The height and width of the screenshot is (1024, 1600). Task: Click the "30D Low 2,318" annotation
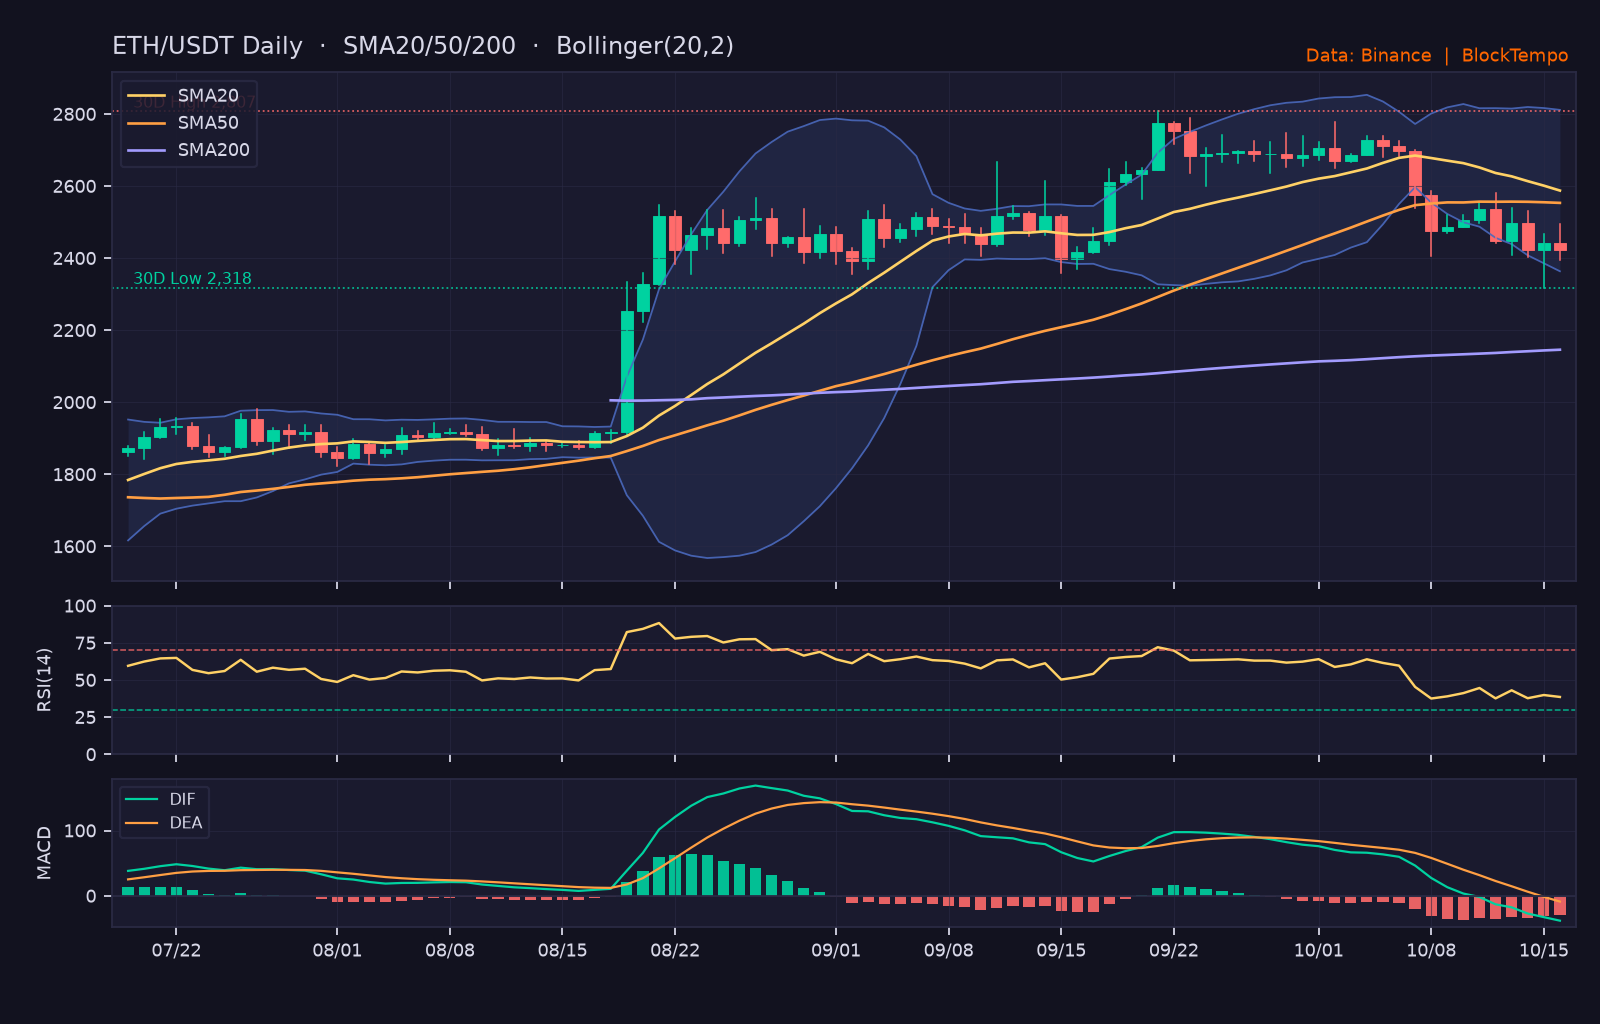[193, 279]
